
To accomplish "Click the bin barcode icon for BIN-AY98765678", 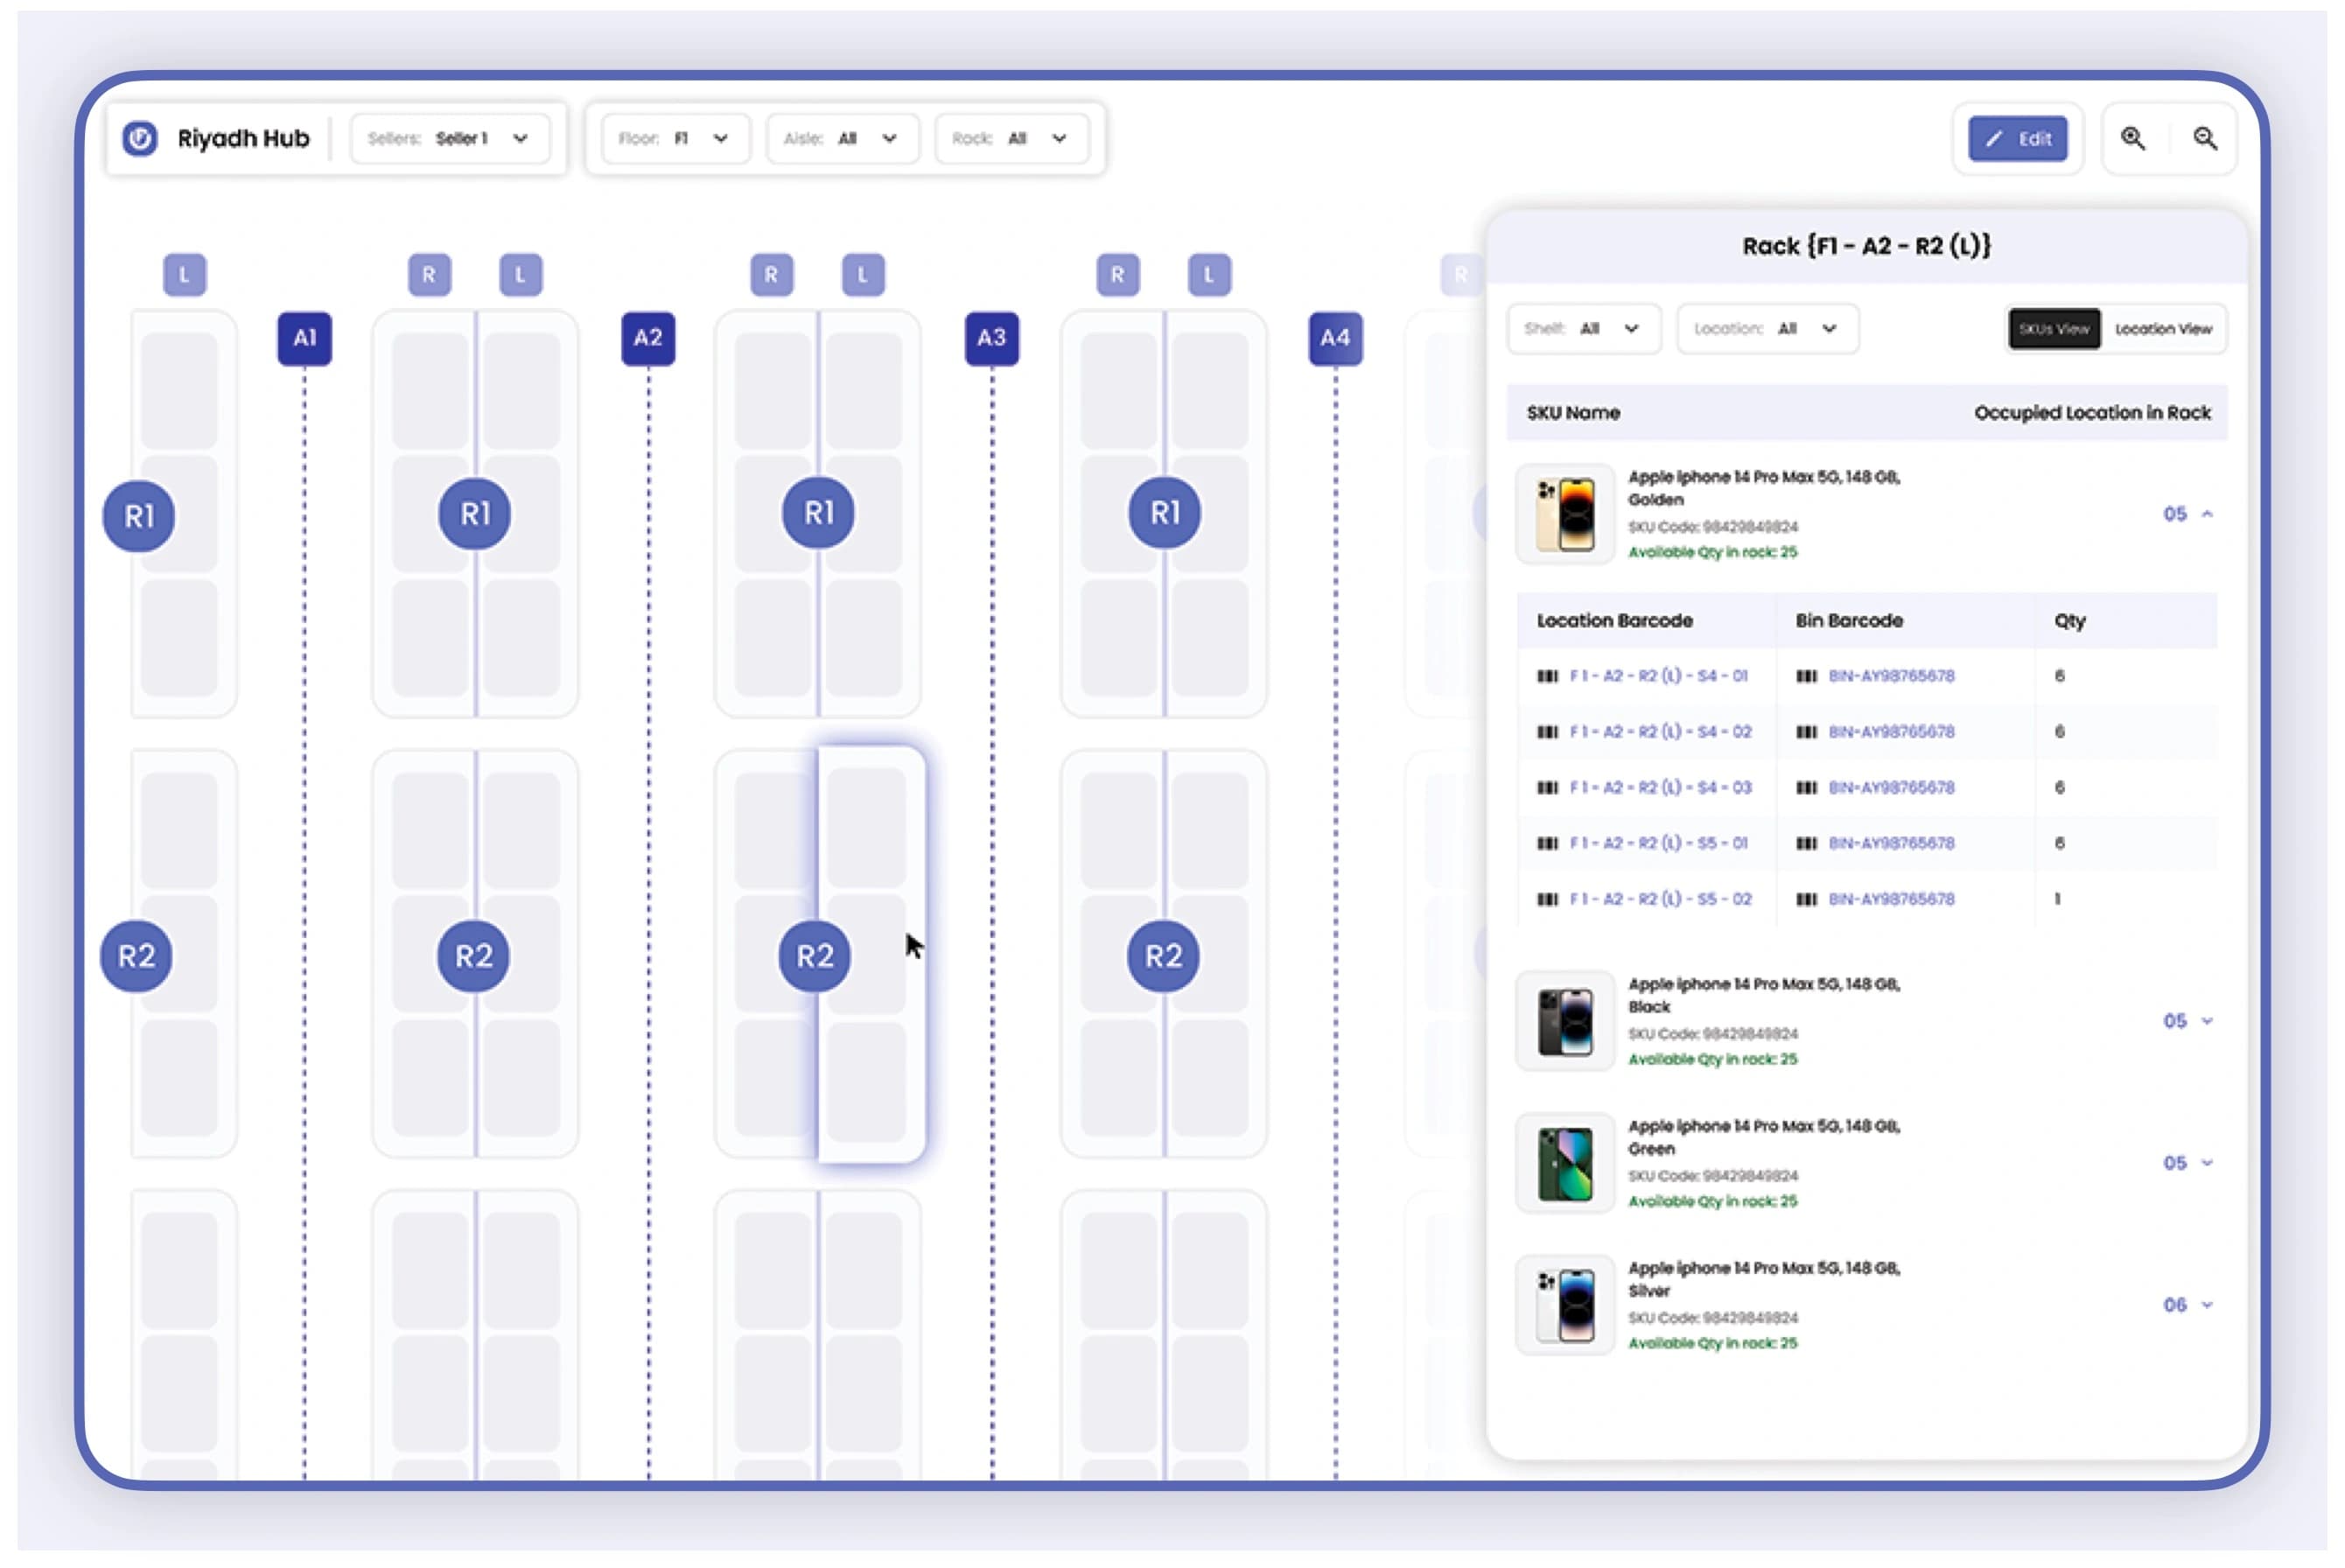I will pos(1807,675).
